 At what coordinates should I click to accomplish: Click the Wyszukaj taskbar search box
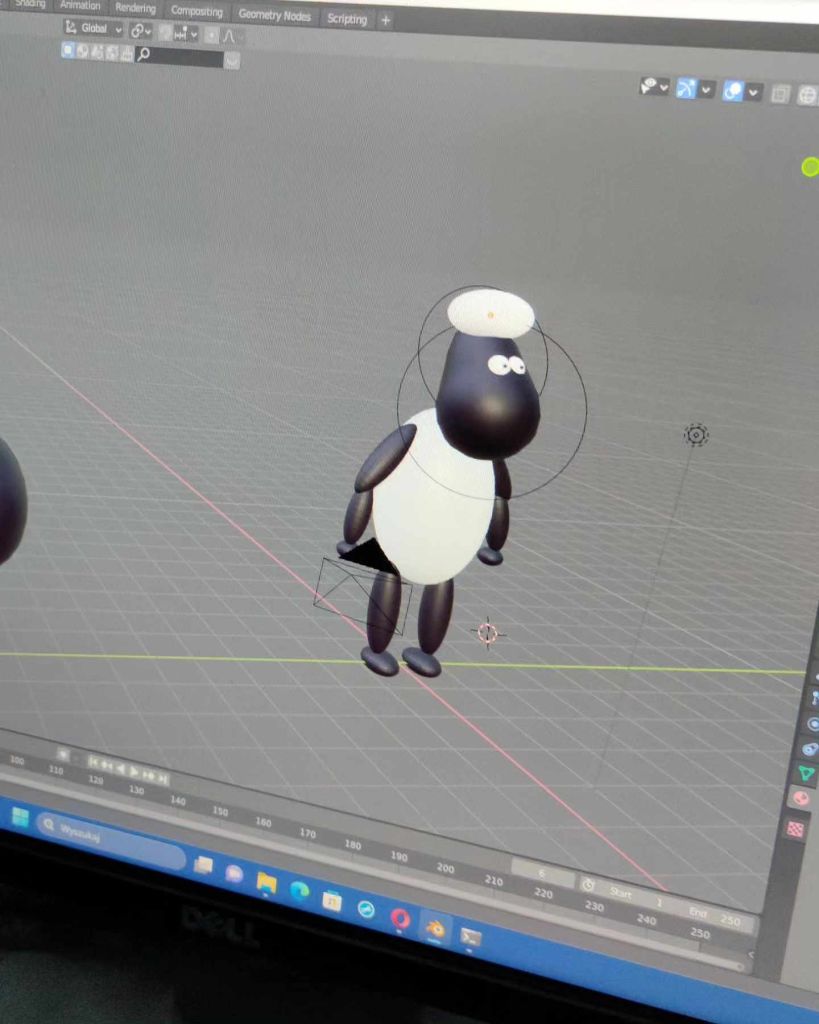click(x=111, y=839)
